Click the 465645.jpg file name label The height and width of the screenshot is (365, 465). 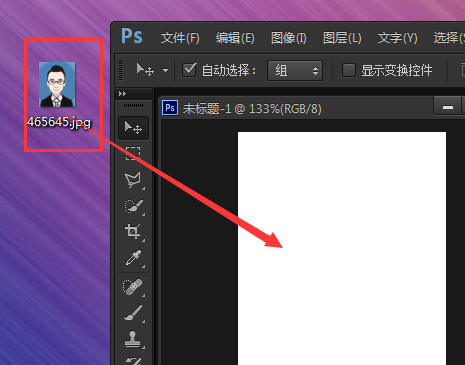pyautogui.click(x=59, y=122)
